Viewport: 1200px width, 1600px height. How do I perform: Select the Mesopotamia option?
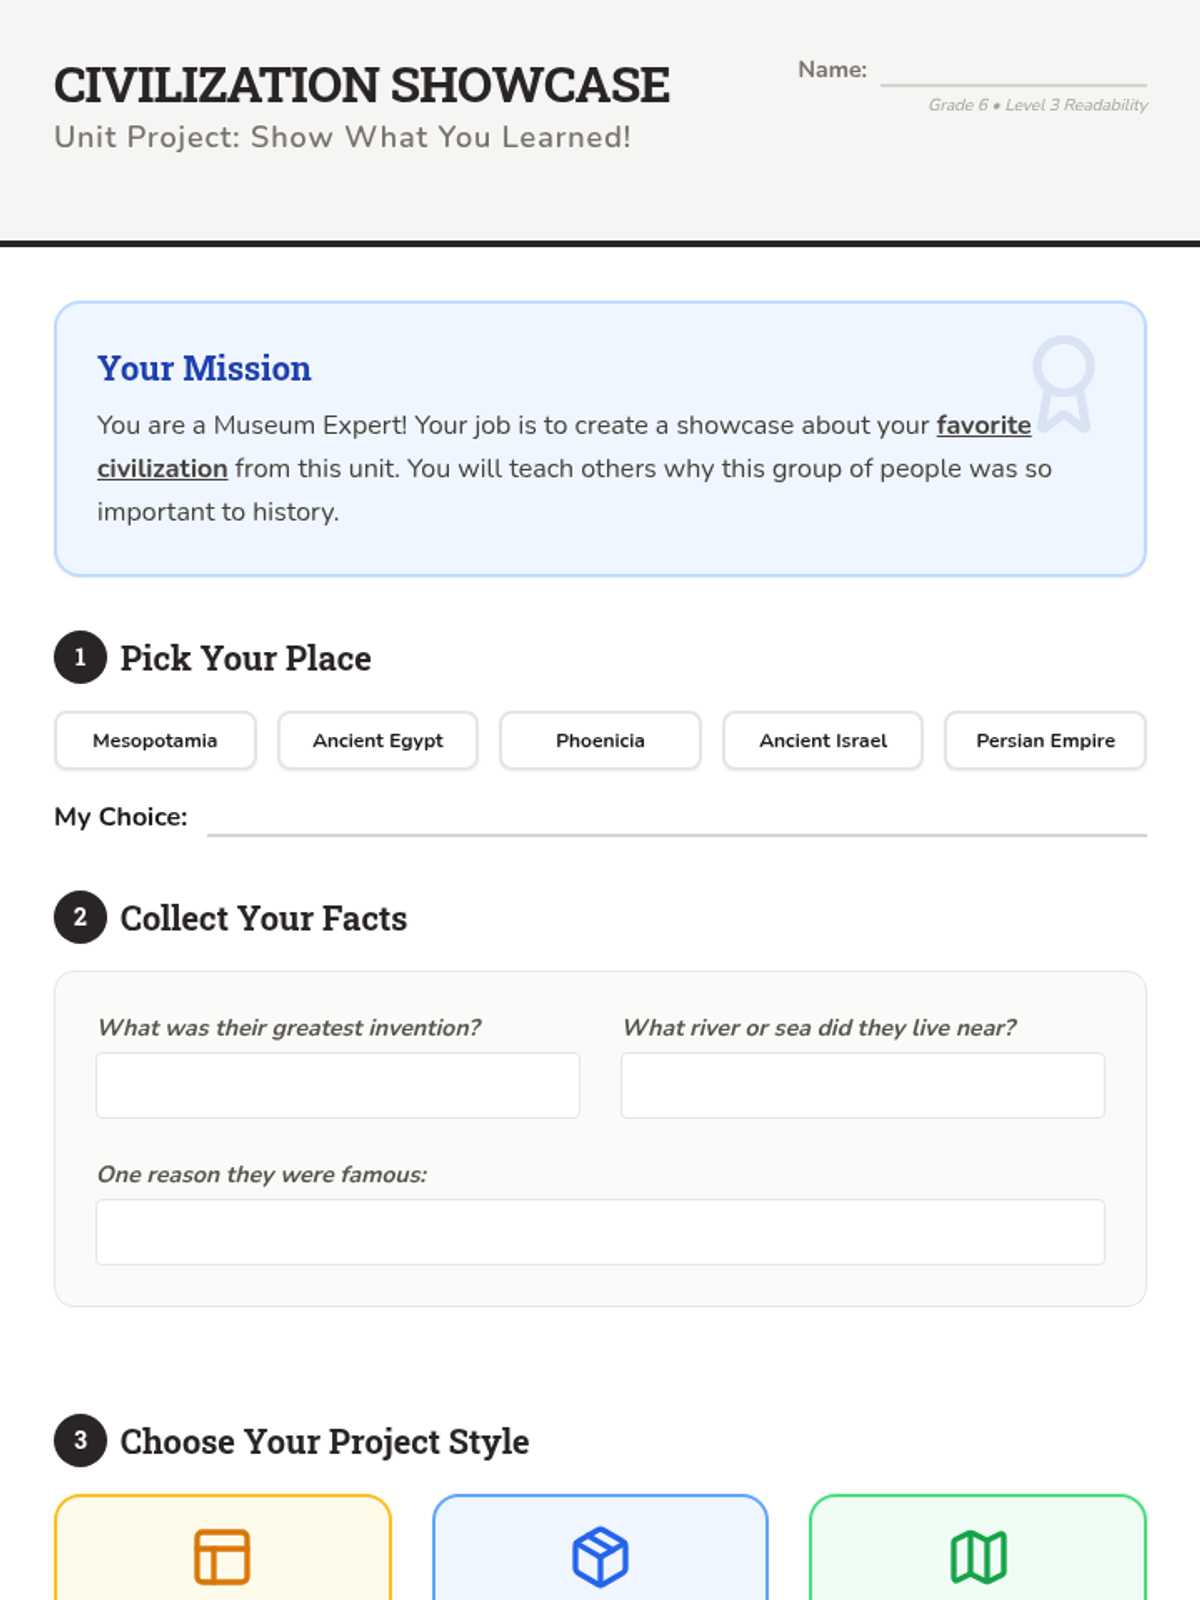155,741
